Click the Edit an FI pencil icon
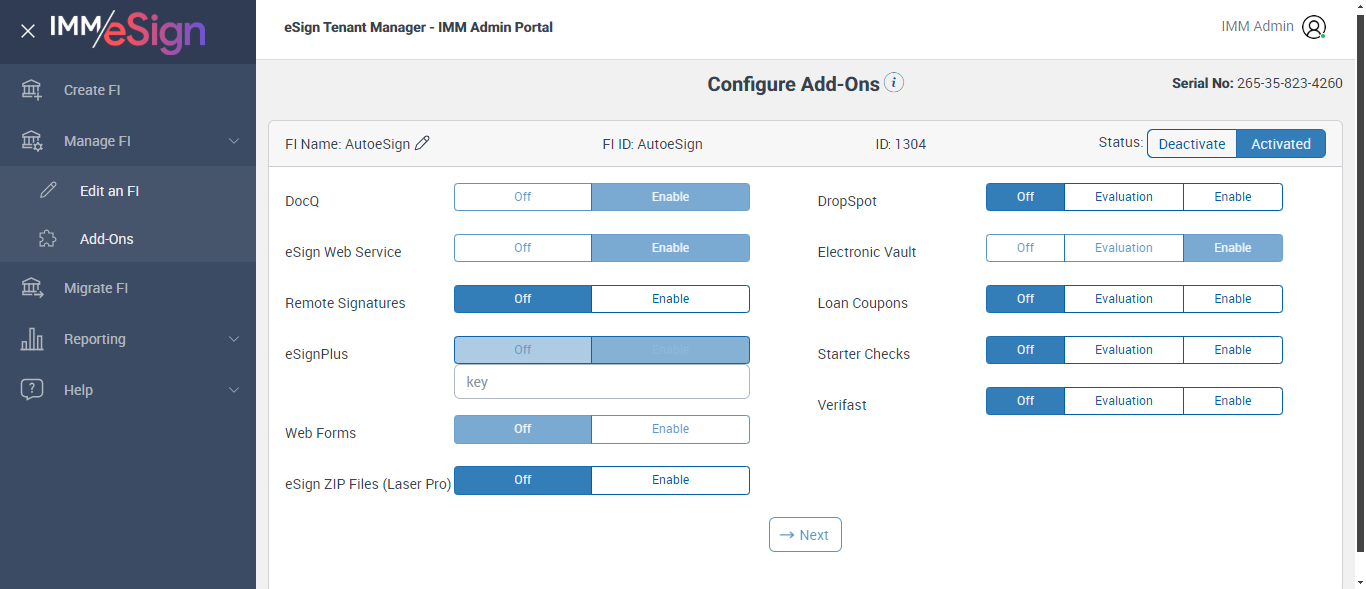Screen dimensions: 1366x589 coord(48,191)
